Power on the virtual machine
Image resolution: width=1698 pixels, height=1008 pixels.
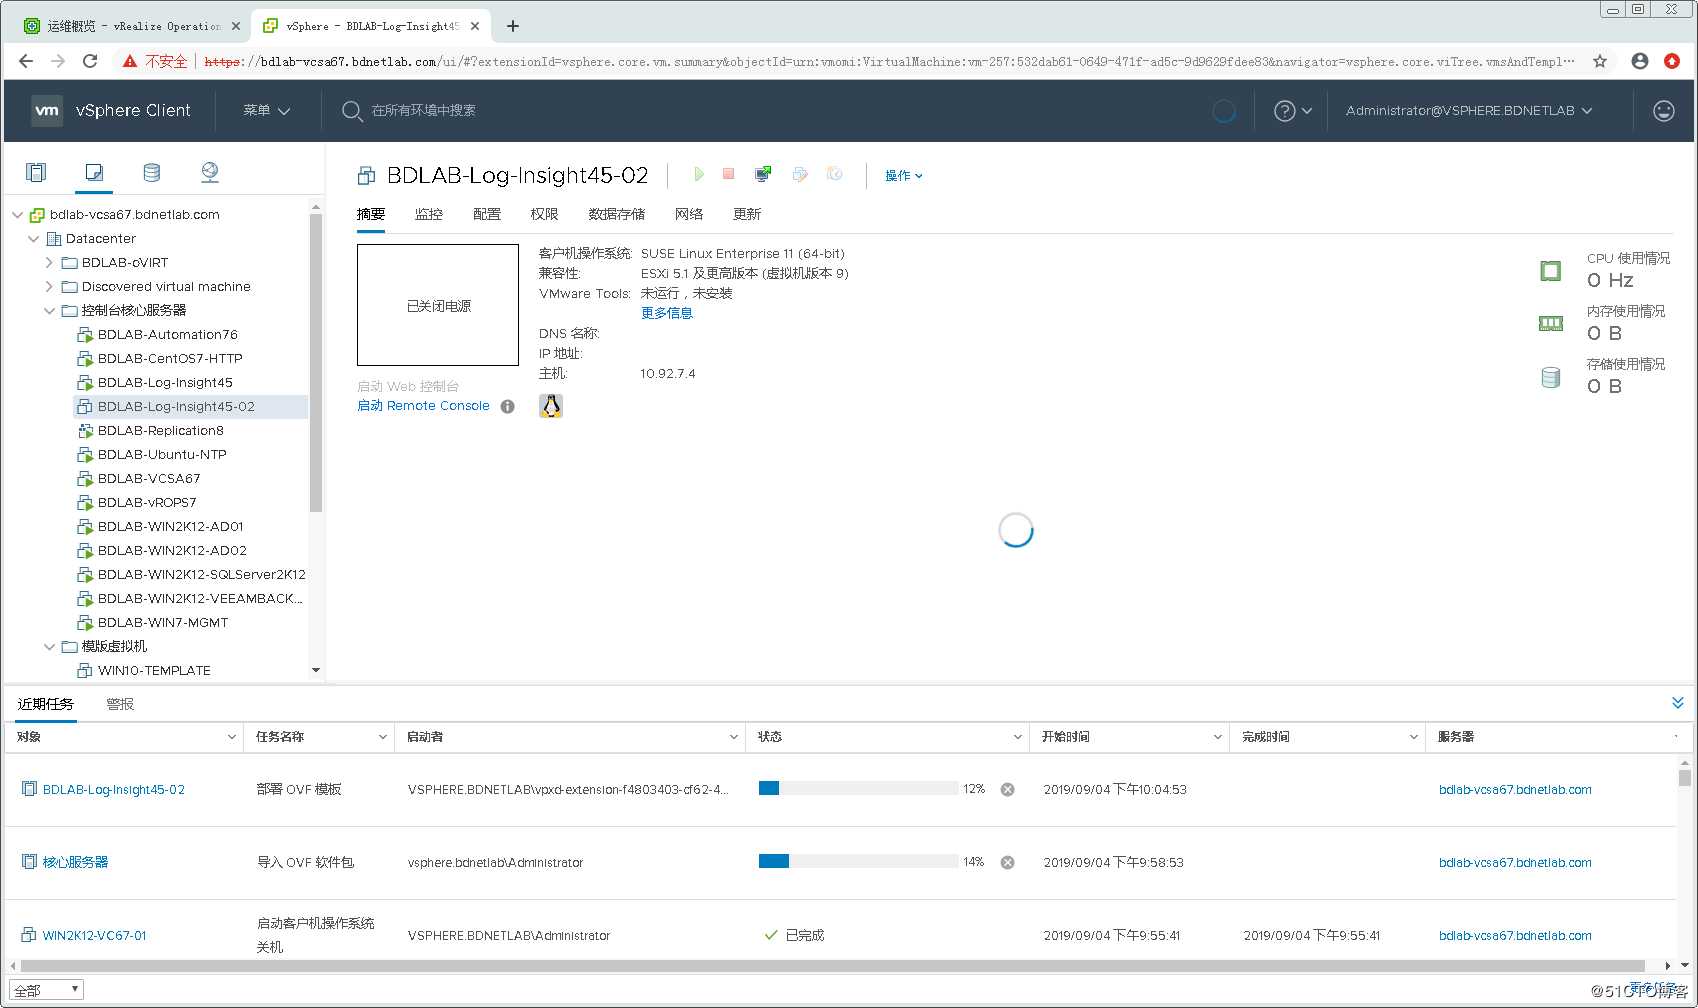pos(698,174)
